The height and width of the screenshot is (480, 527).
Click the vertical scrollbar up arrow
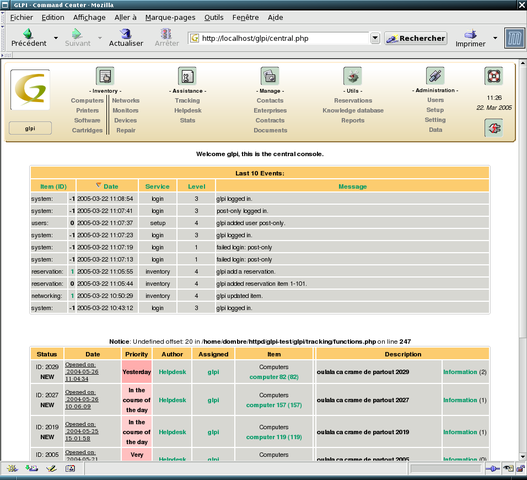tap(523, 63)
